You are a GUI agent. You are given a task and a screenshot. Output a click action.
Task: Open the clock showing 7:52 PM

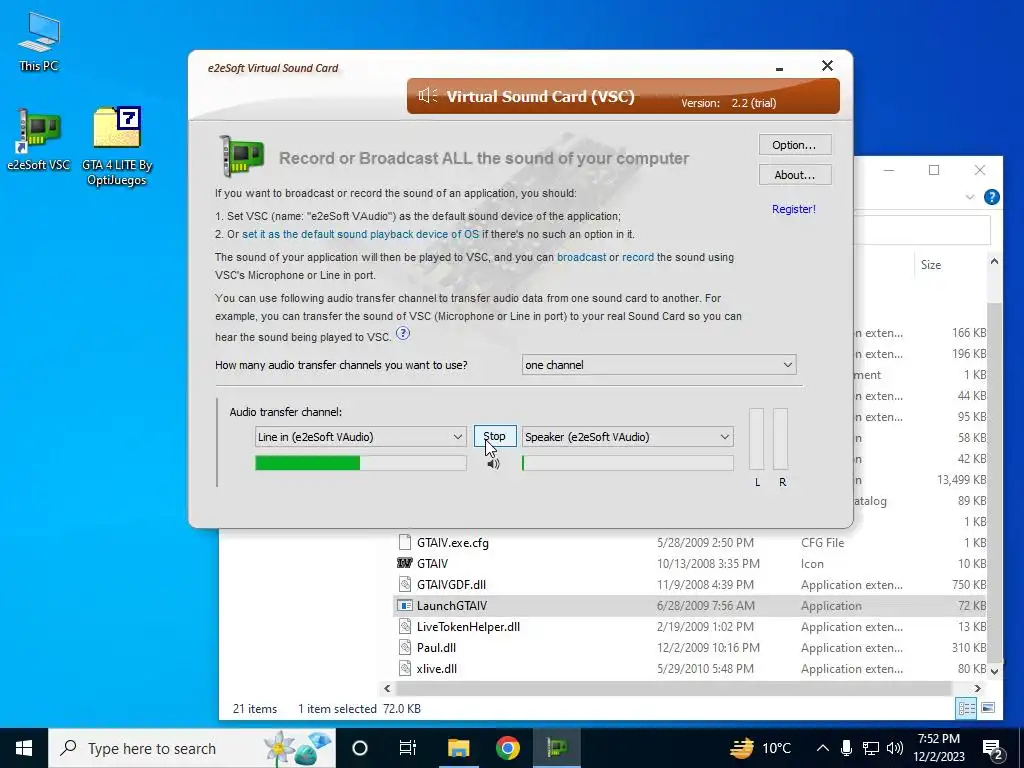(939, 748)
